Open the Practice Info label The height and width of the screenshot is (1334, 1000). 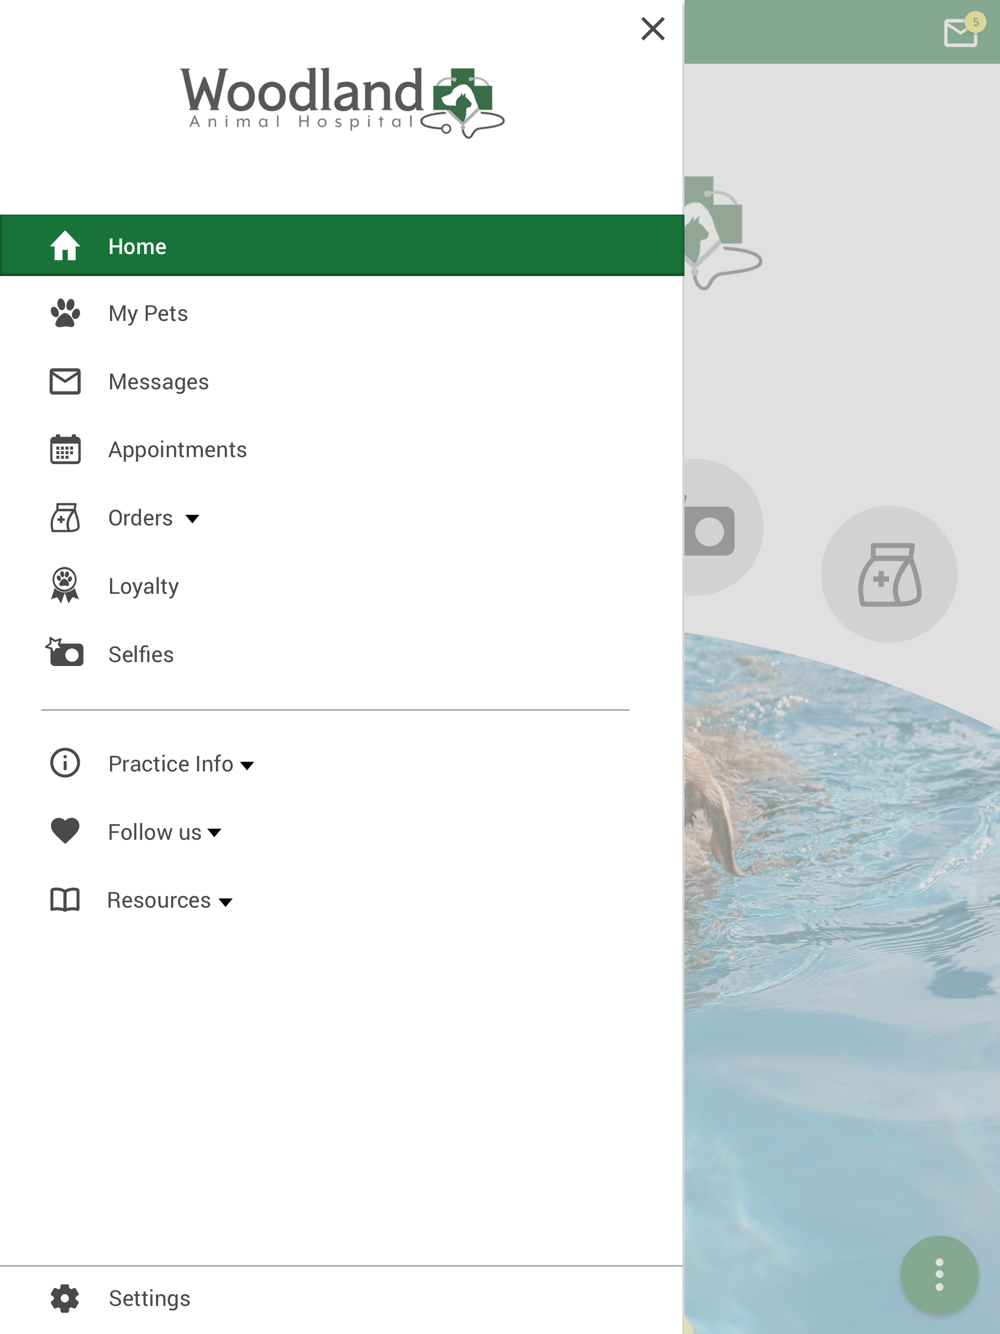(170, 764)
